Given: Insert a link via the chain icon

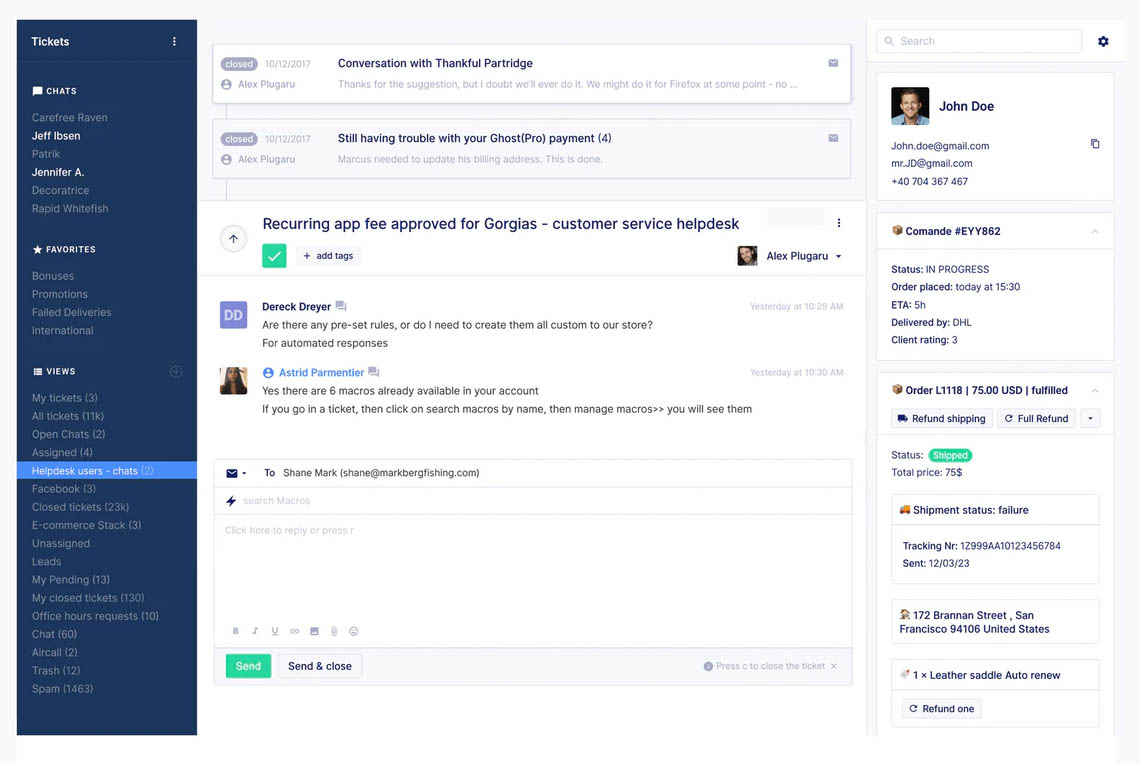Looking at the screenshot, I should [x=293, y=631].
